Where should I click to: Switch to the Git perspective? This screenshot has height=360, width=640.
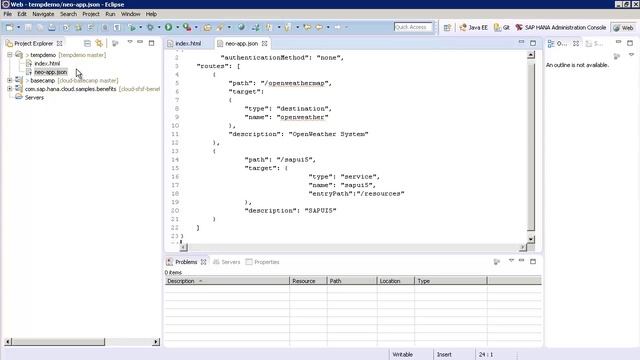502,27
